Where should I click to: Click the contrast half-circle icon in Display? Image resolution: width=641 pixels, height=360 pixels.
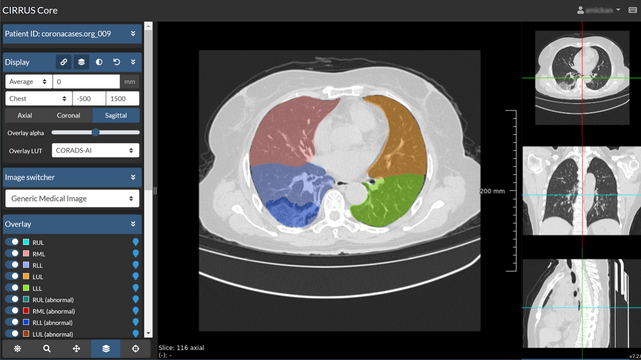click(x=99, y=62)
